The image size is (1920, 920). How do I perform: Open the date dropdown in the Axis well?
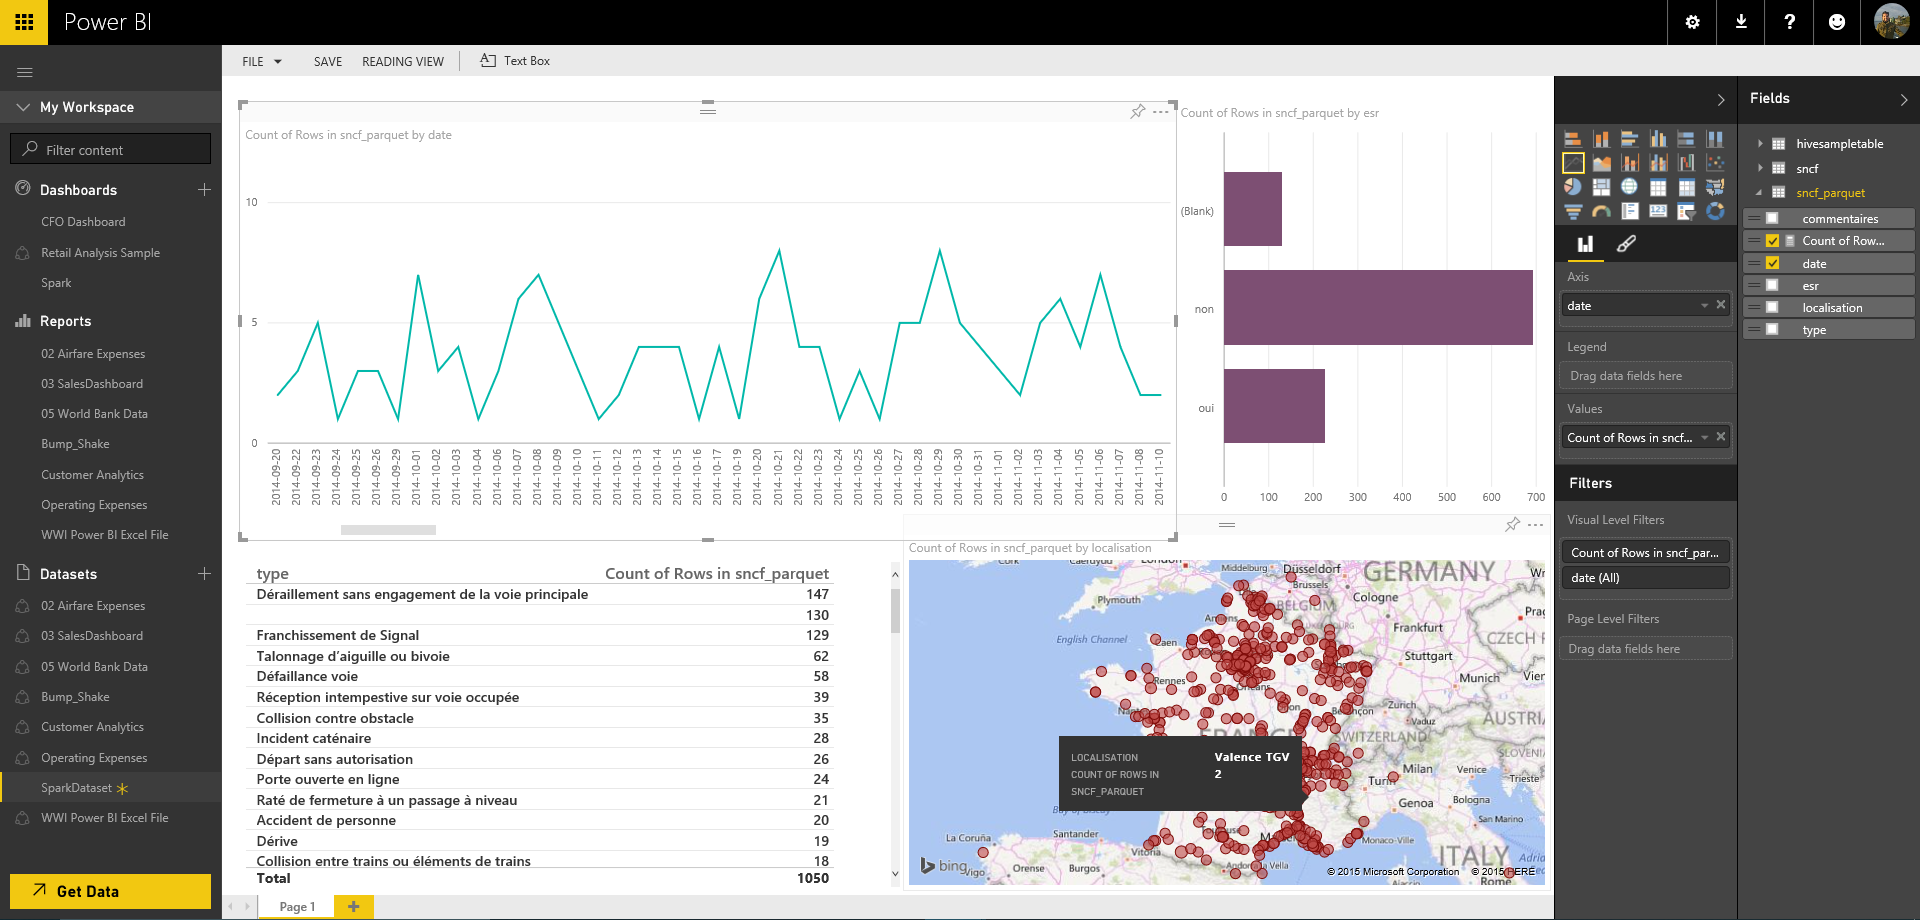click(1705, 305)
